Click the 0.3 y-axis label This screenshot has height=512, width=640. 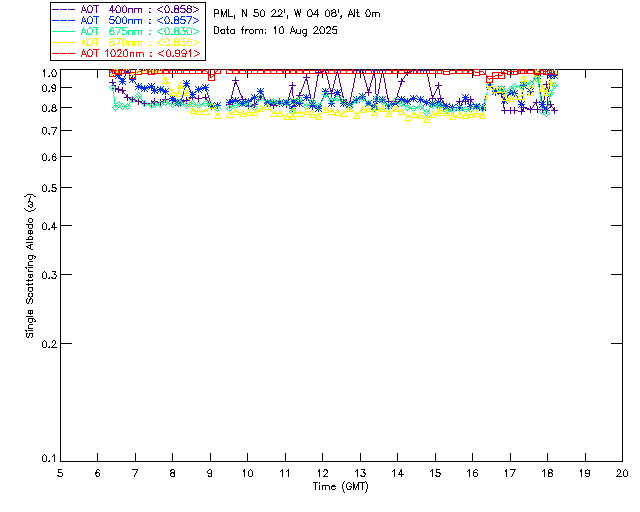click(49, 275)
